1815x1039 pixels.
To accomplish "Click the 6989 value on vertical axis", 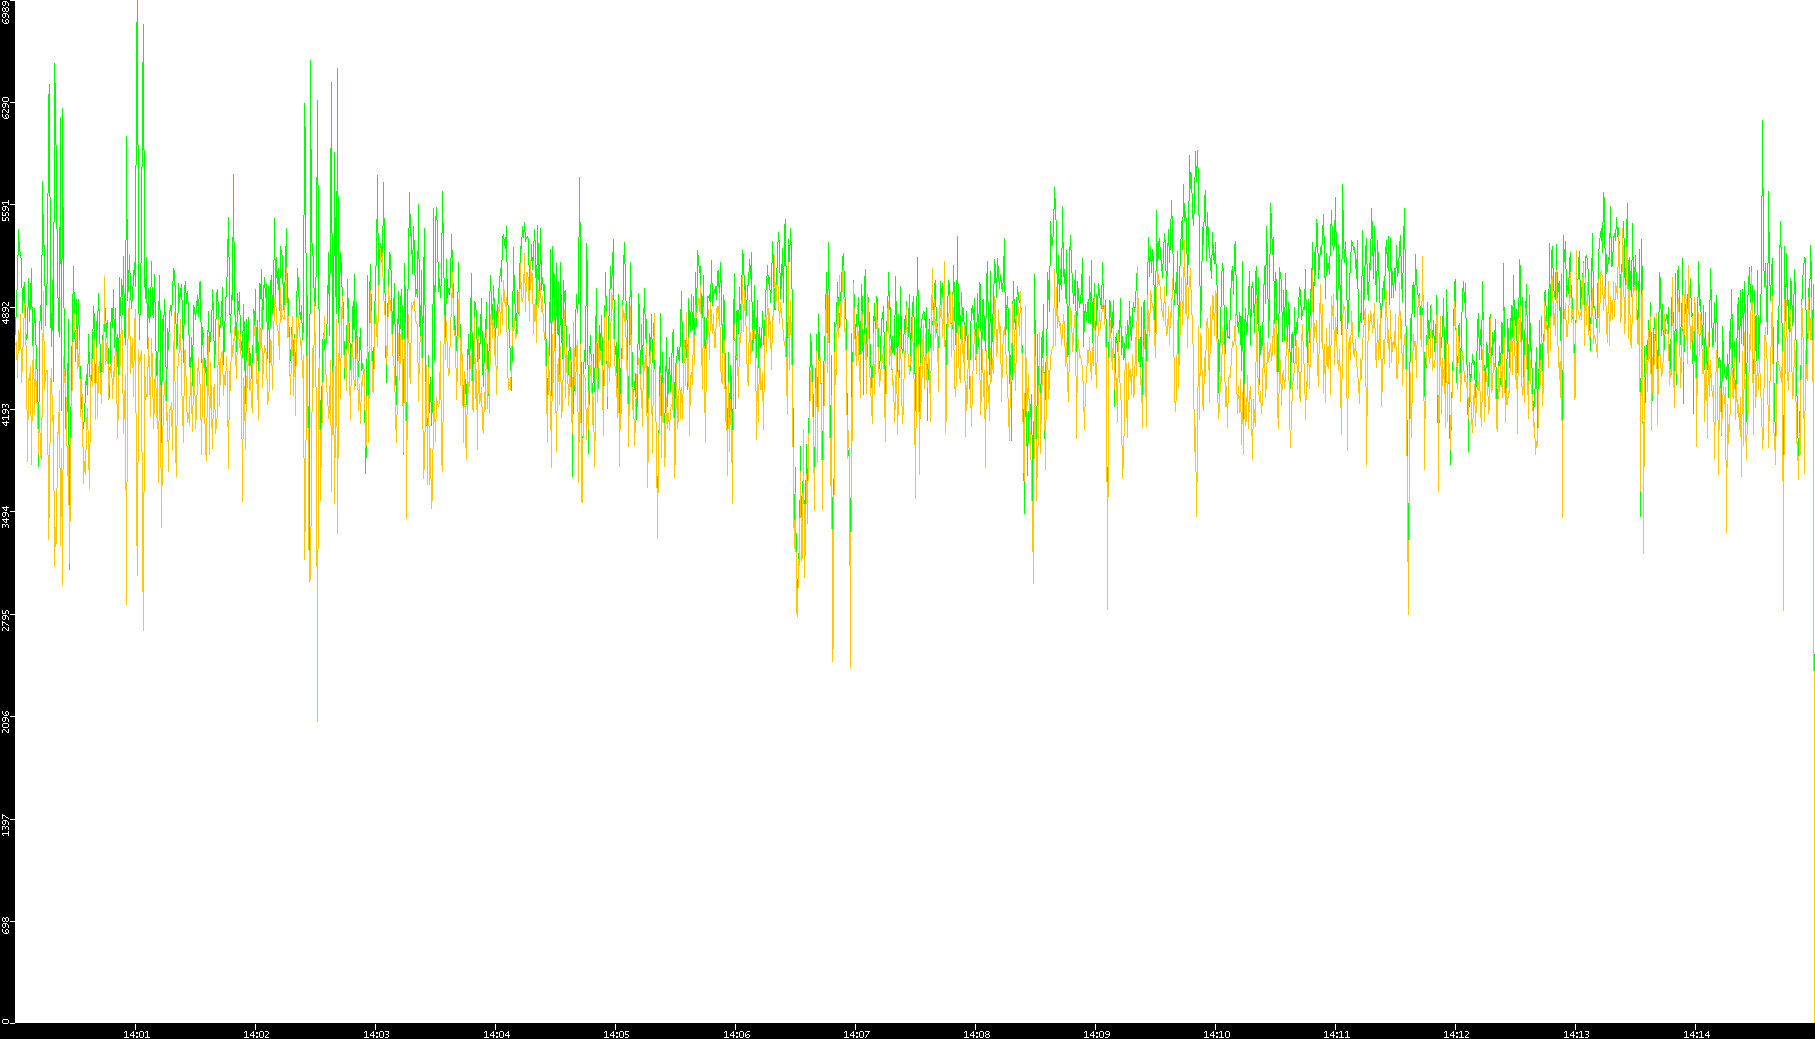I will (x=6, y=12).
